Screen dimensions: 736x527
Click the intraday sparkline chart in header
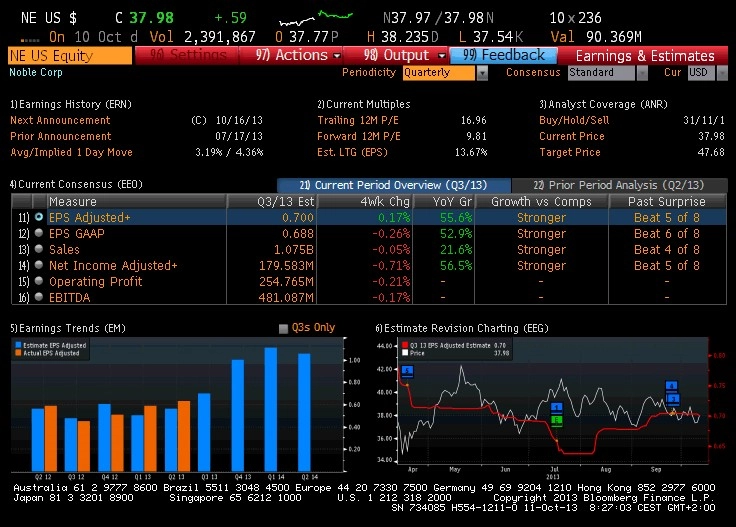tap(315, 18)
